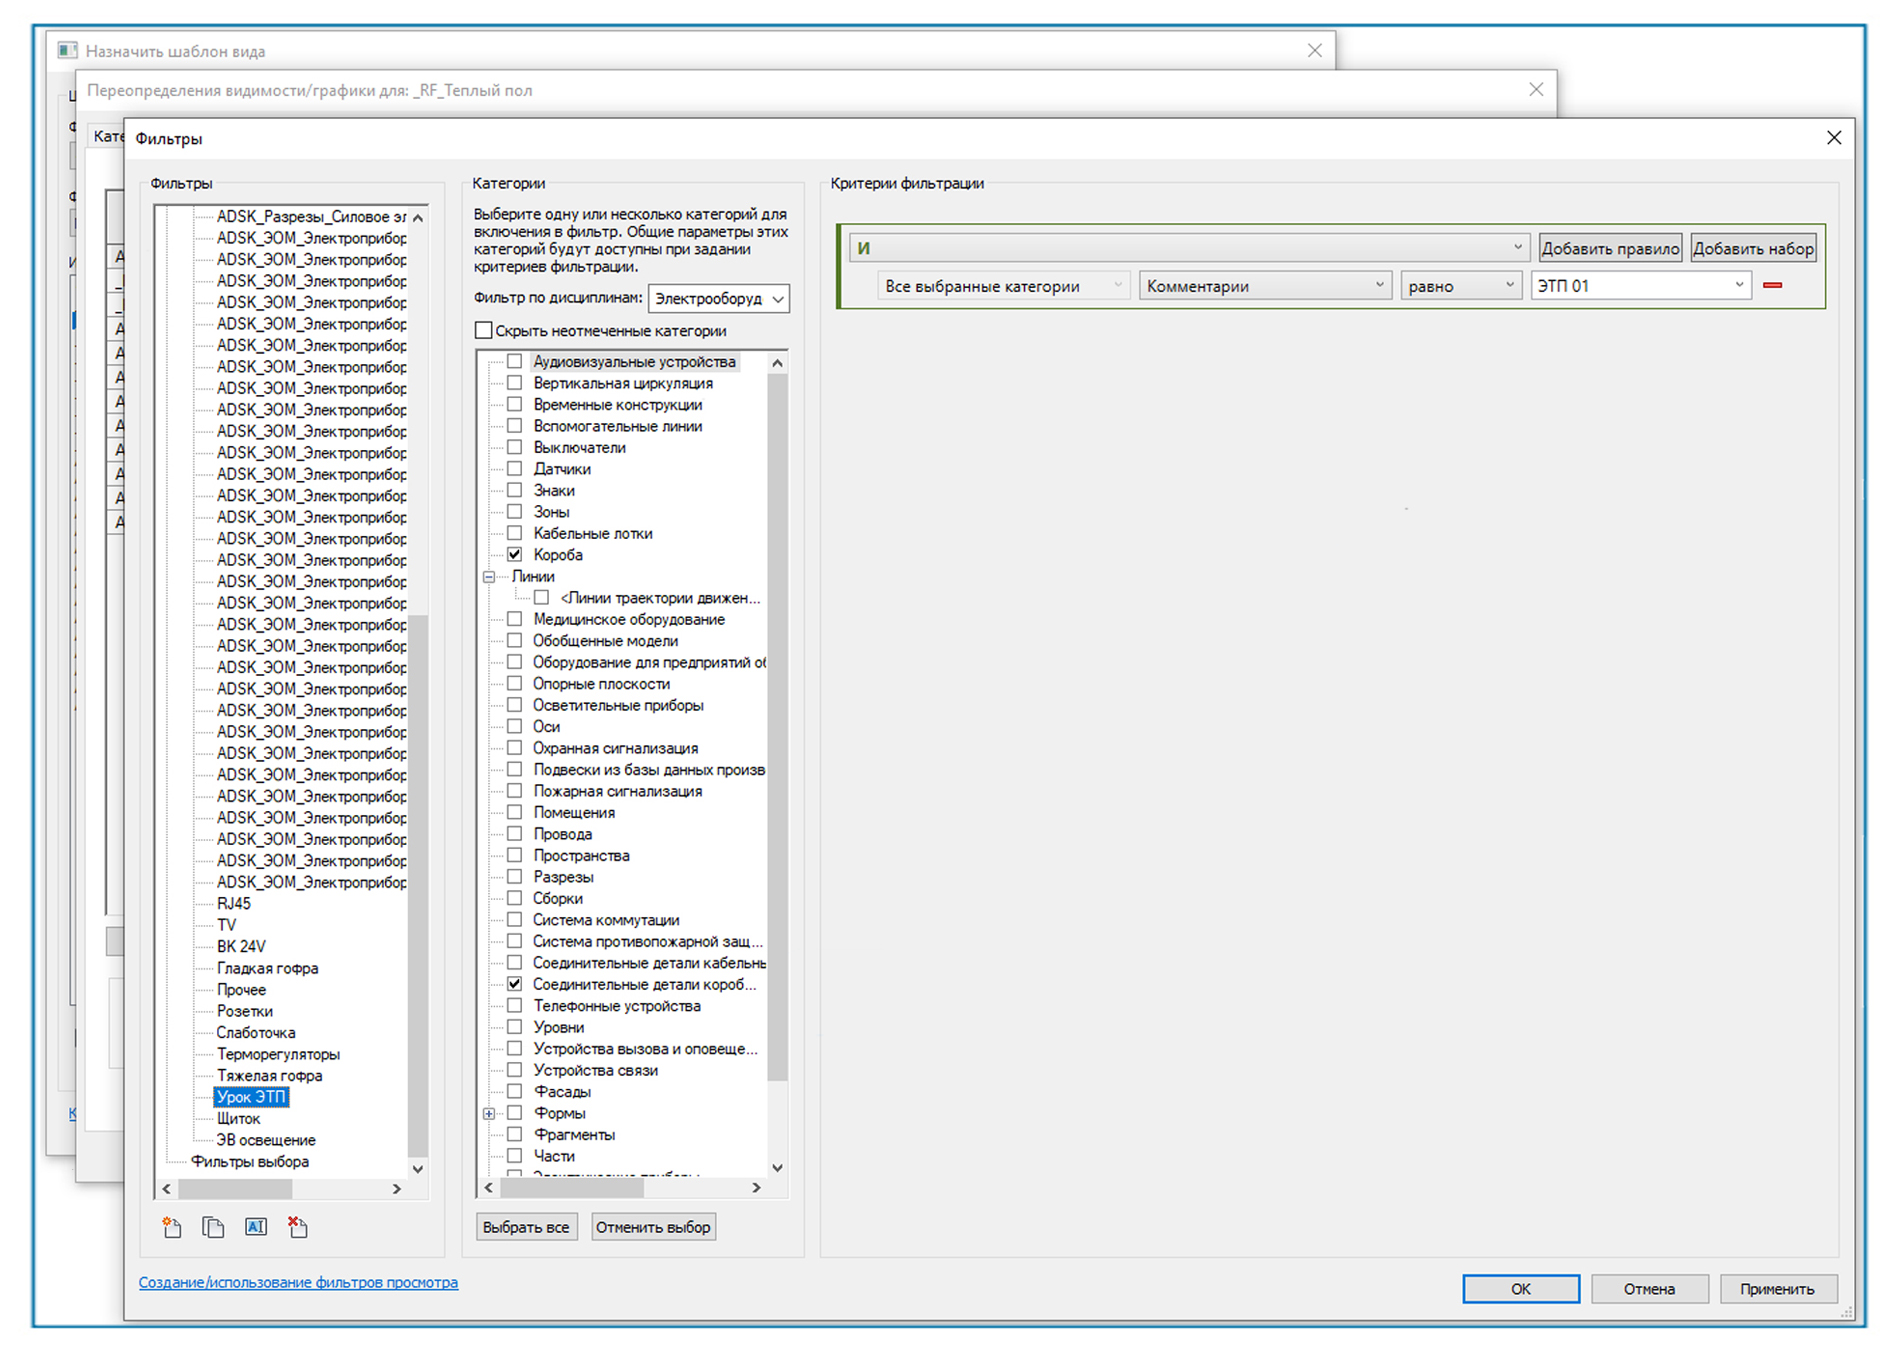Open the 'Фильтр по дисциплинам' dropdown
Image resolution: width=1900 pixels, height=1350 pixels.
tap(718, 299)
